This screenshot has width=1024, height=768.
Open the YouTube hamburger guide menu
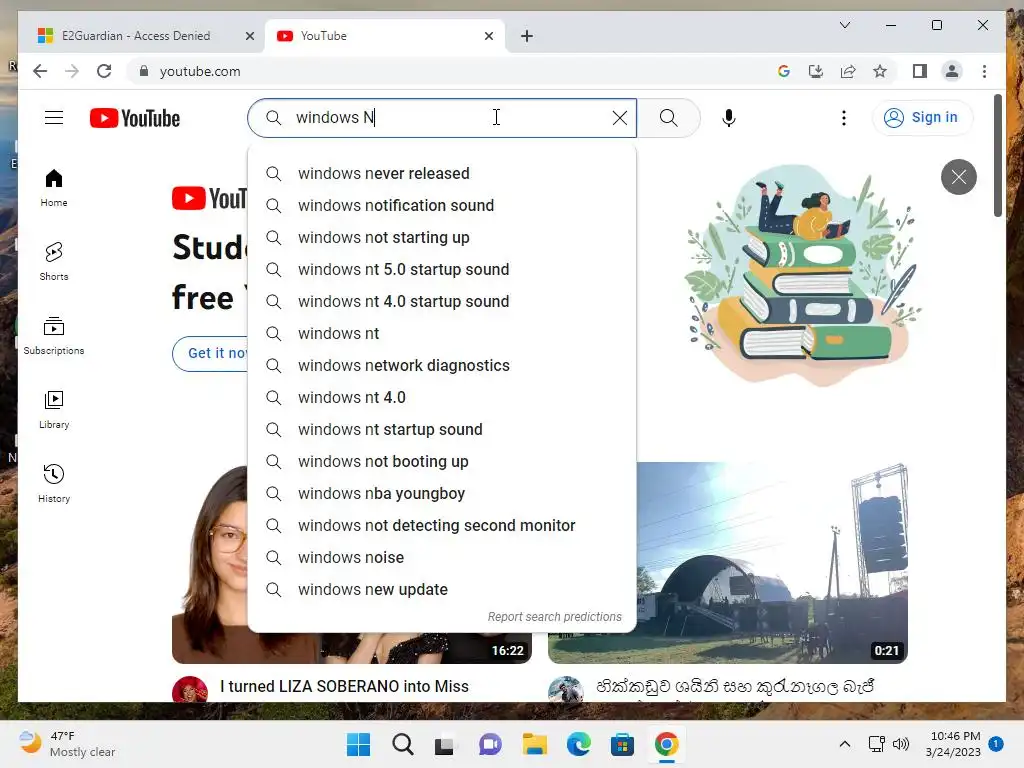click(54, 118)
